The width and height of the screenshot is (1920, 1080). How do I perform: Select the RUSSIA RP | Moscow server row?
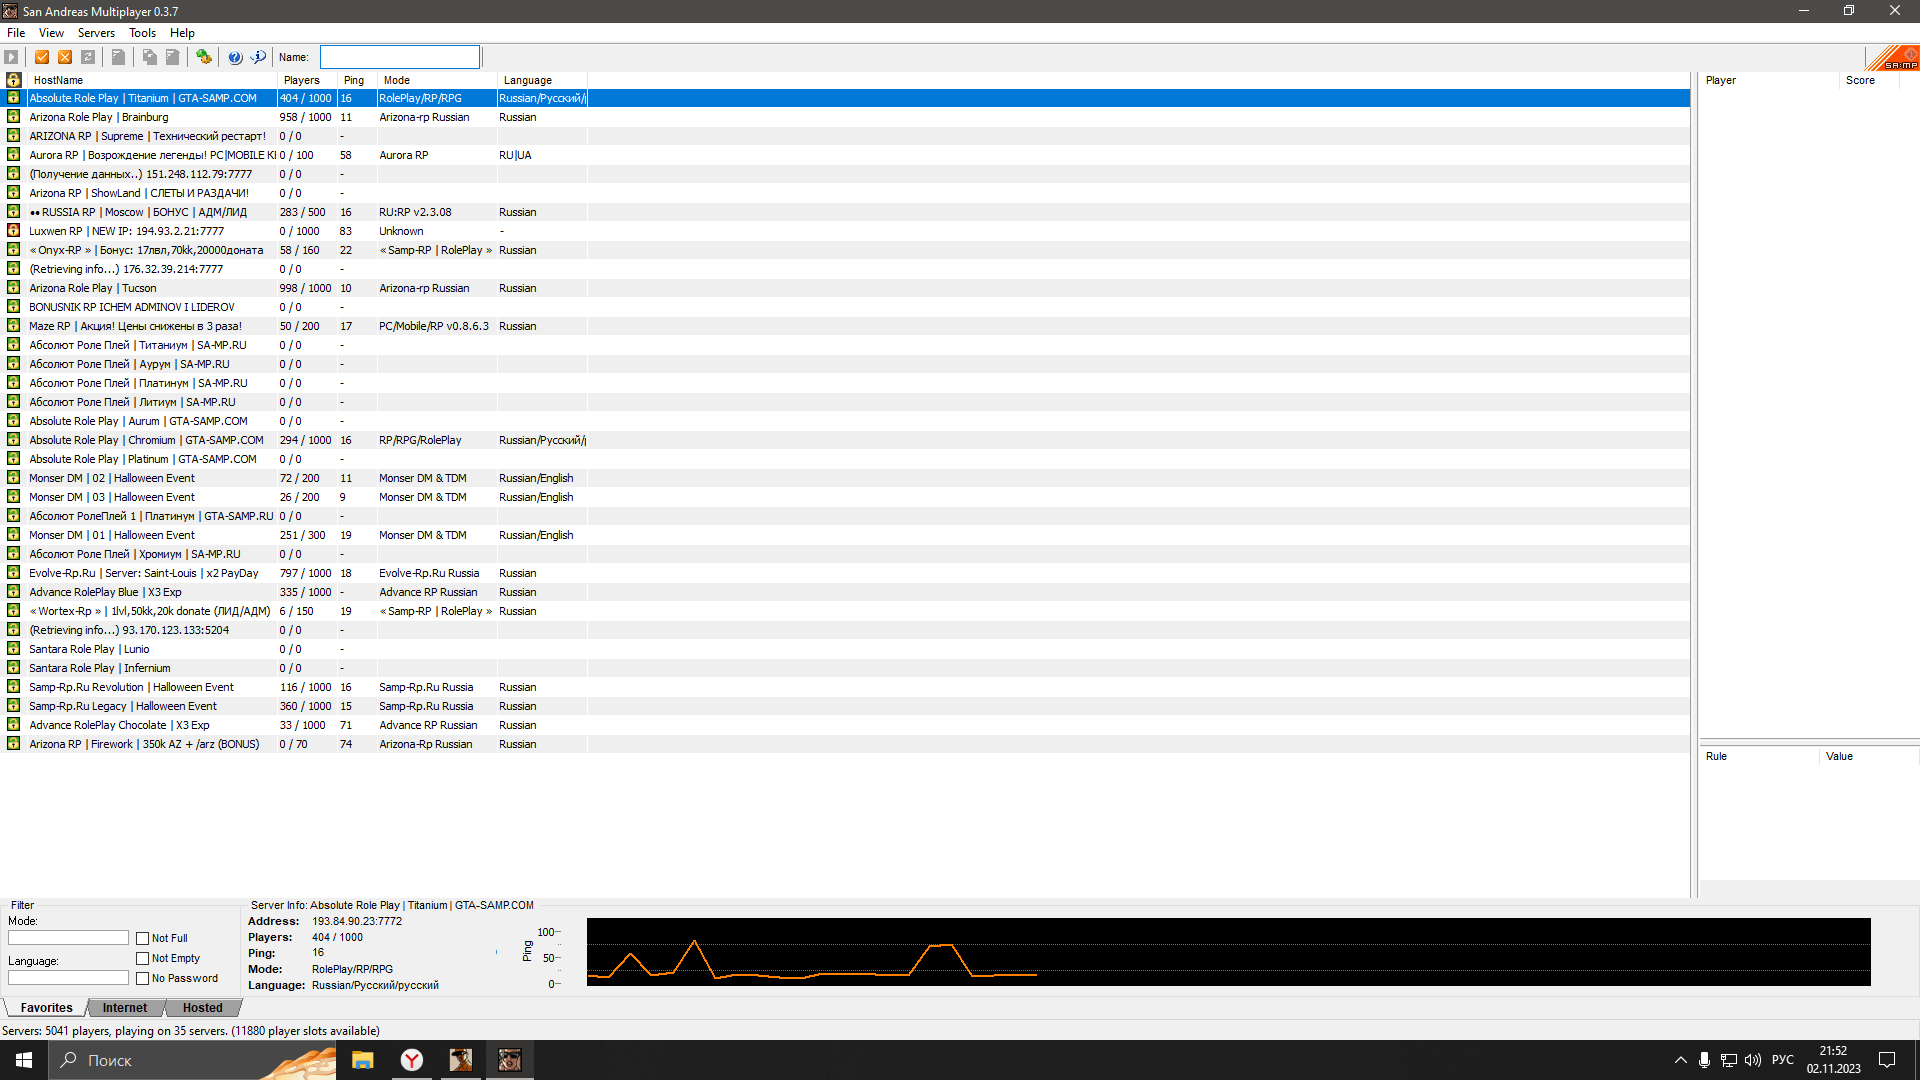845,212
